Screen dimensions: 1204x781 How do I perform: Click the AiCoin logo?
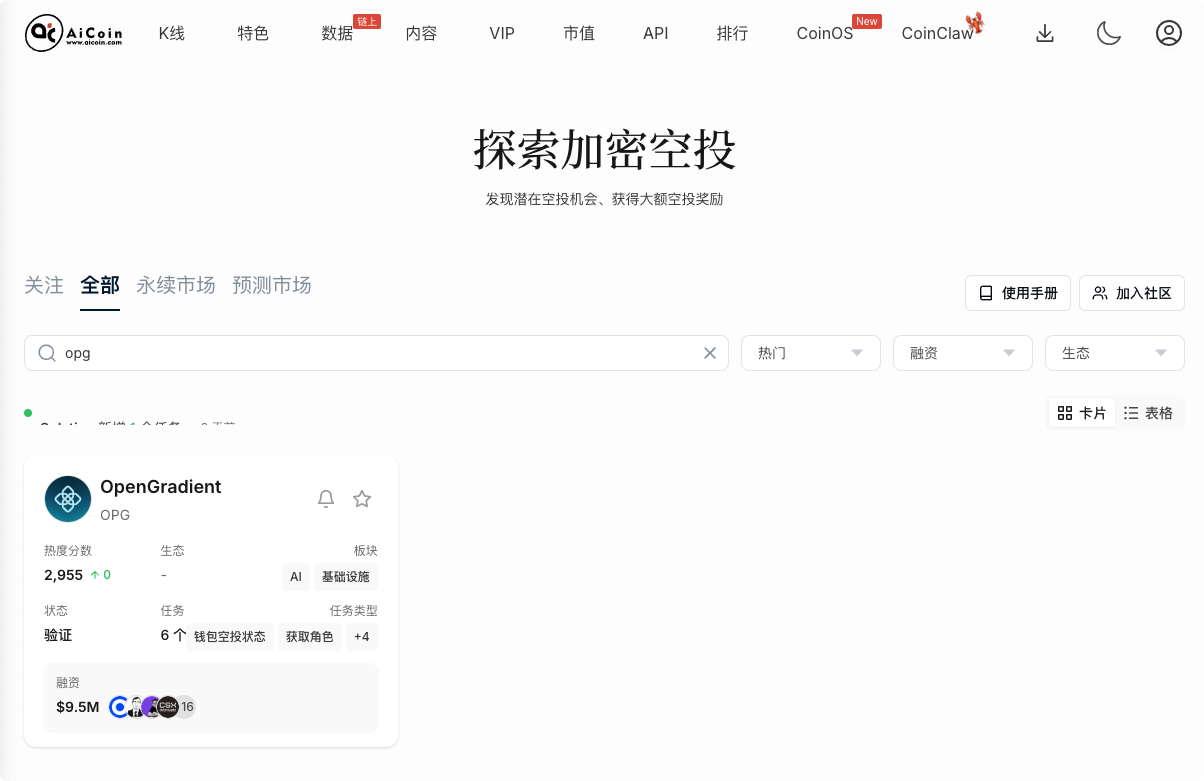(72, 32)
